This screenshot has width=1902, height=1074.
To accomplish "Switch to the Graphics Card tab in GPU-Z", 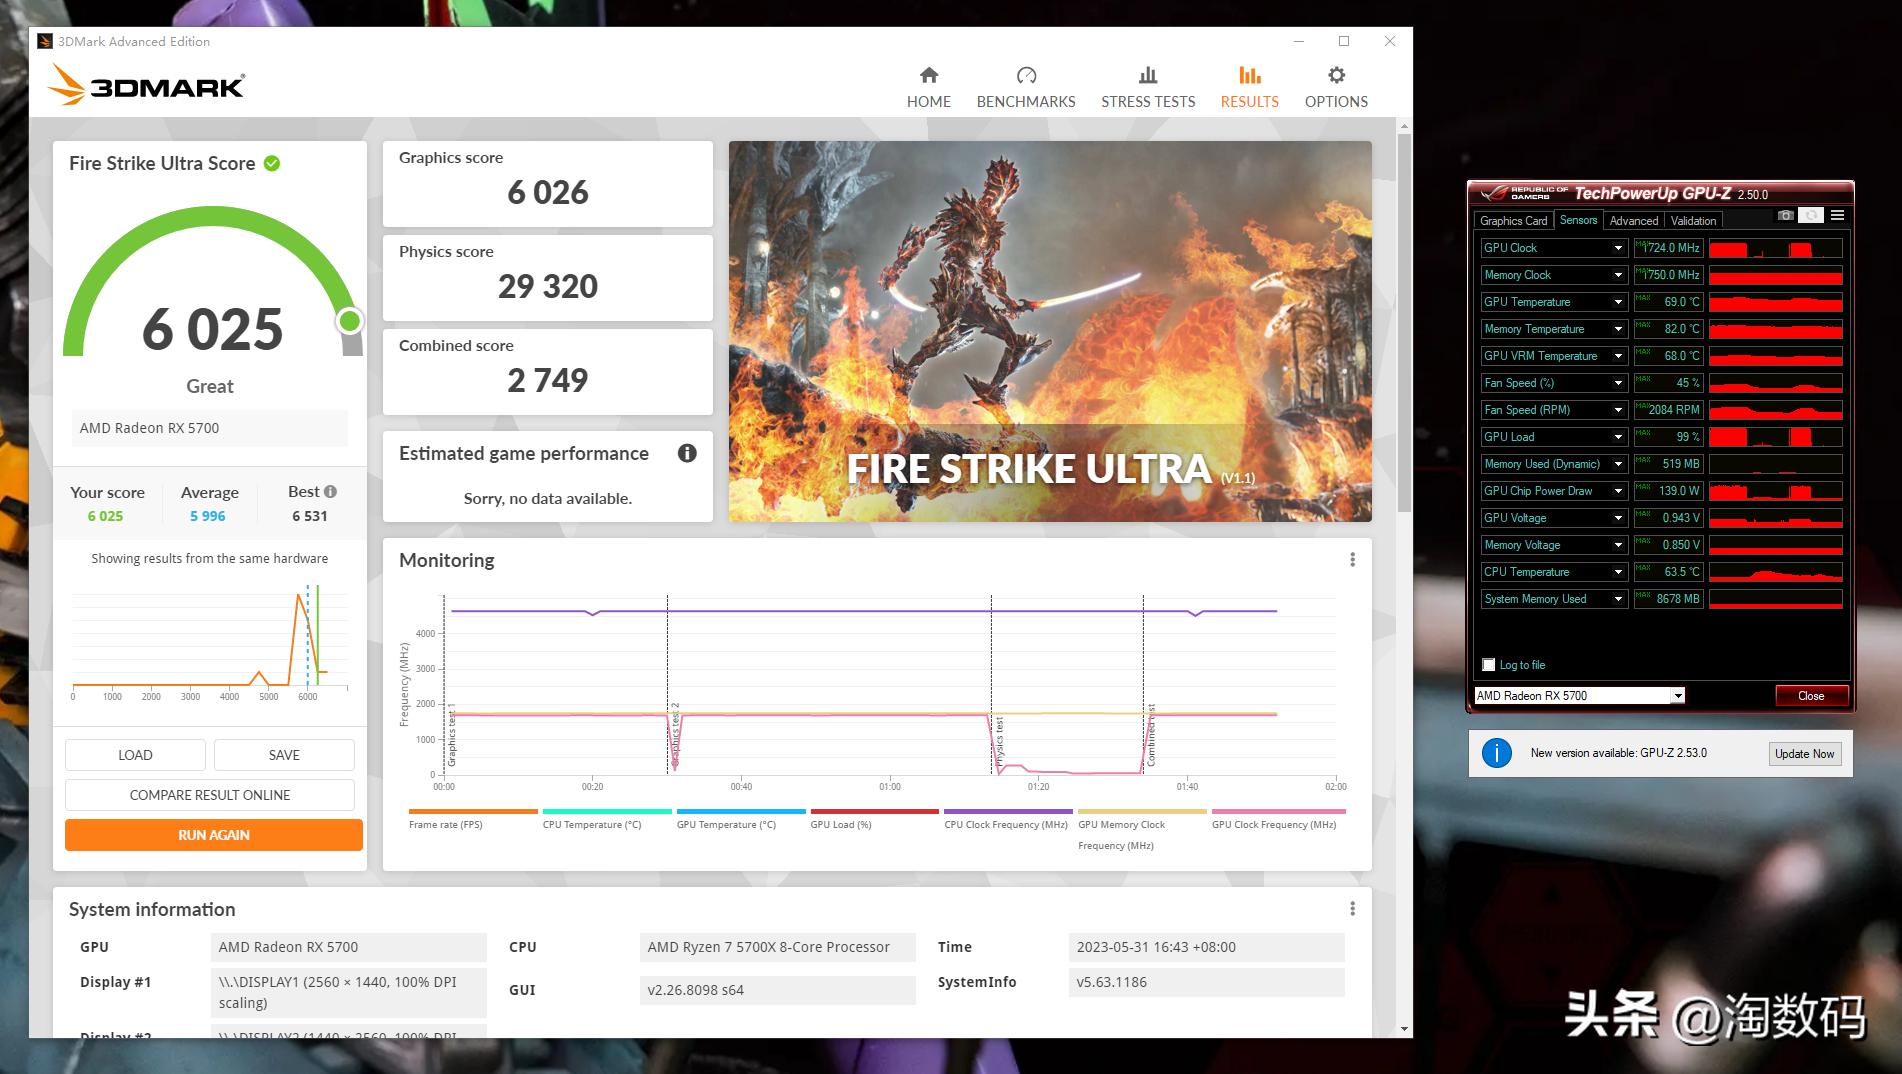I will 1513,221.
